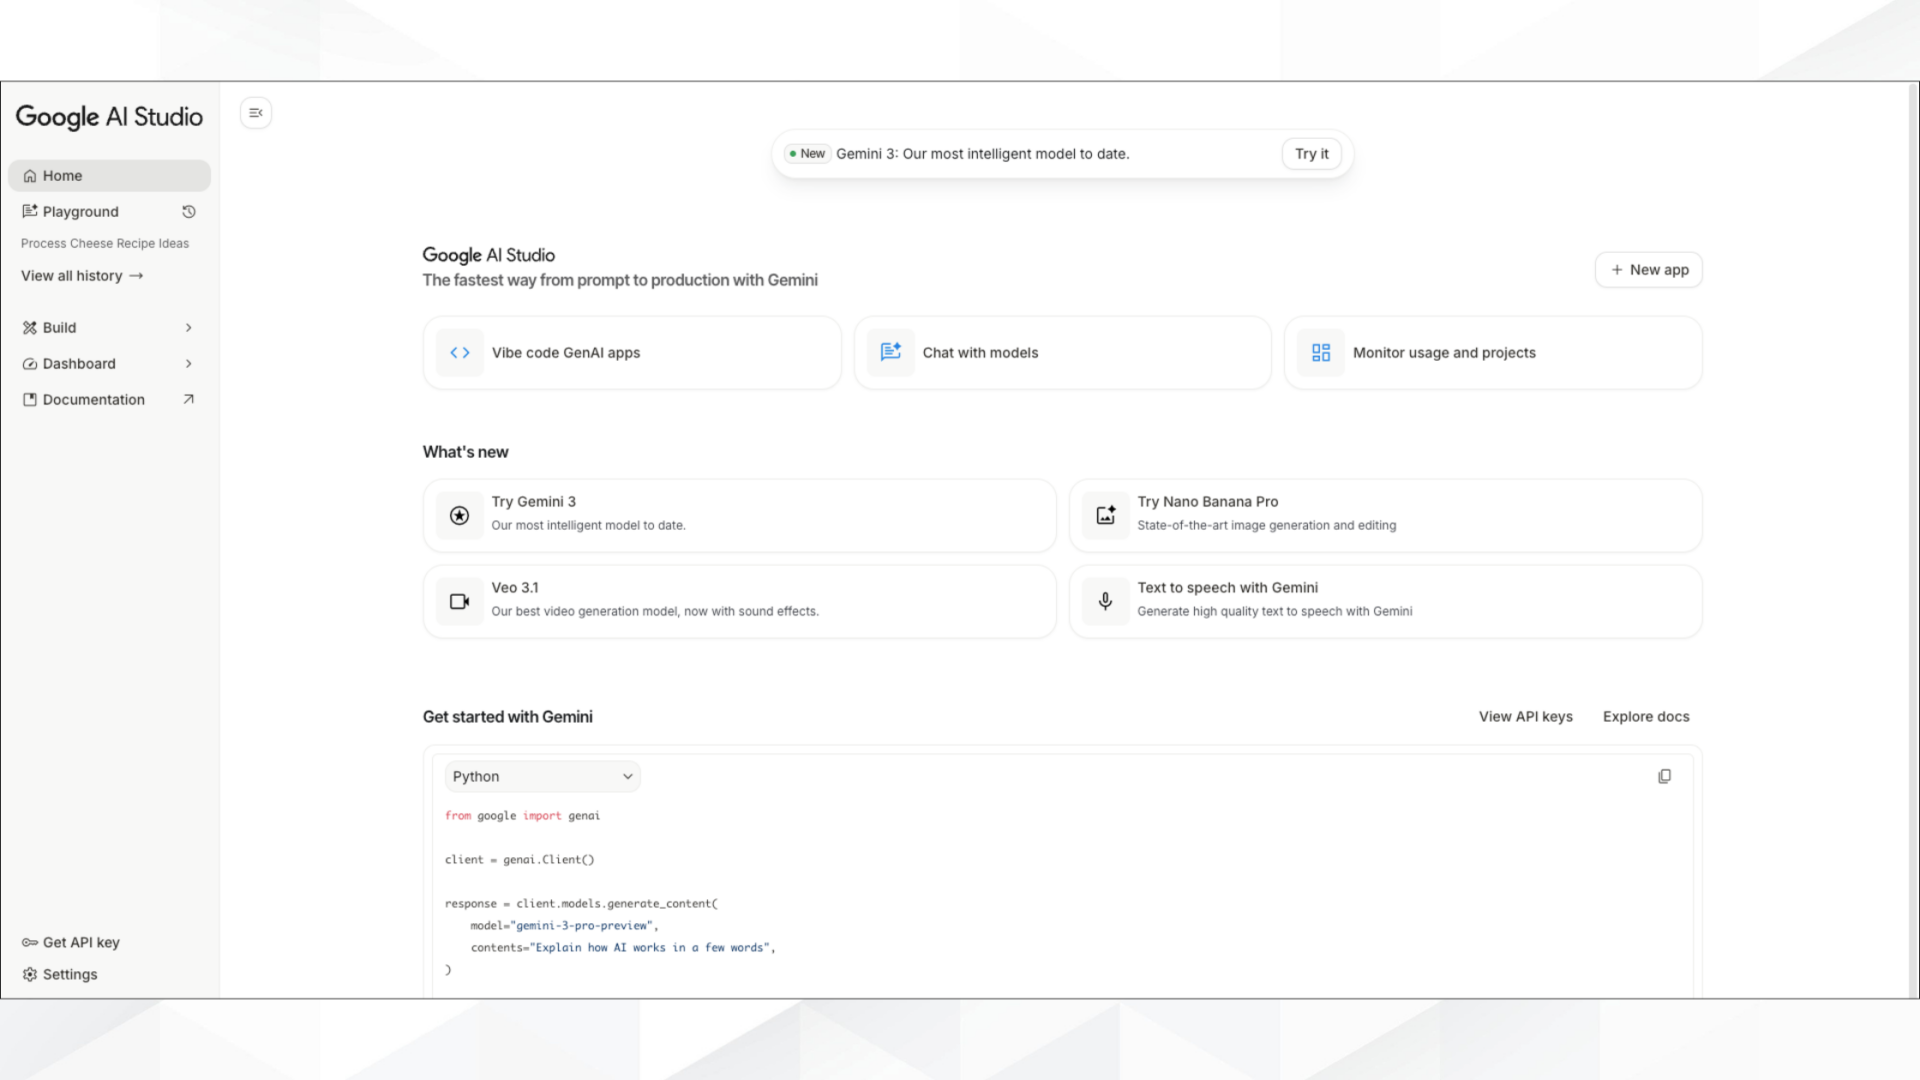Click the copy code icon

coord(1664,776)
